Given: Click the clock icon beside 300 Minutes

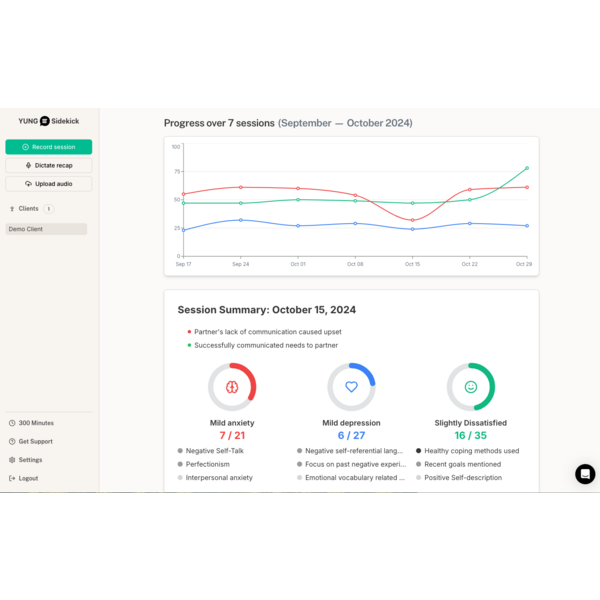Looking at the screenshot, I should pyautogui.click(x=12, y=423).
